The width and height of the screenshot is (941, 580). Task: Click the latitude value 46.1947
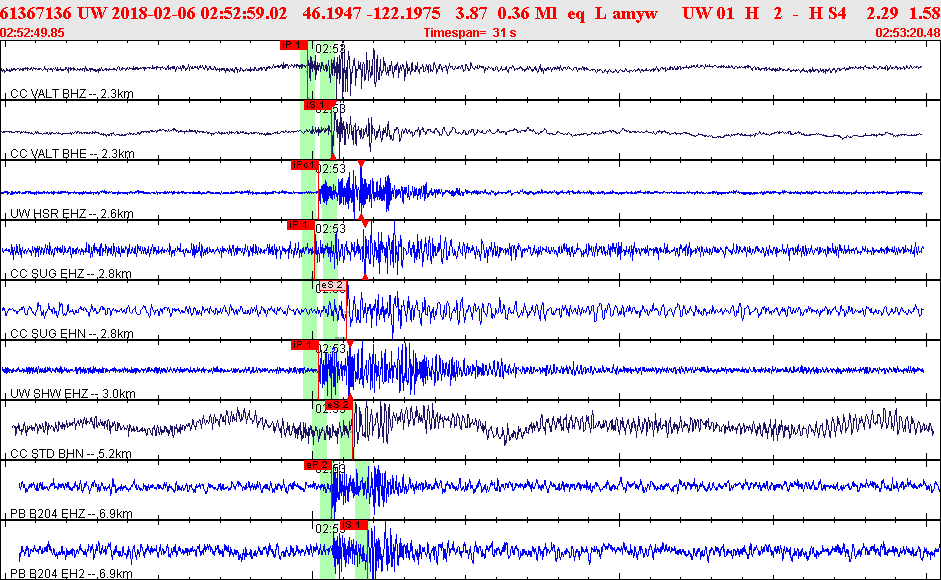(329, 13)
